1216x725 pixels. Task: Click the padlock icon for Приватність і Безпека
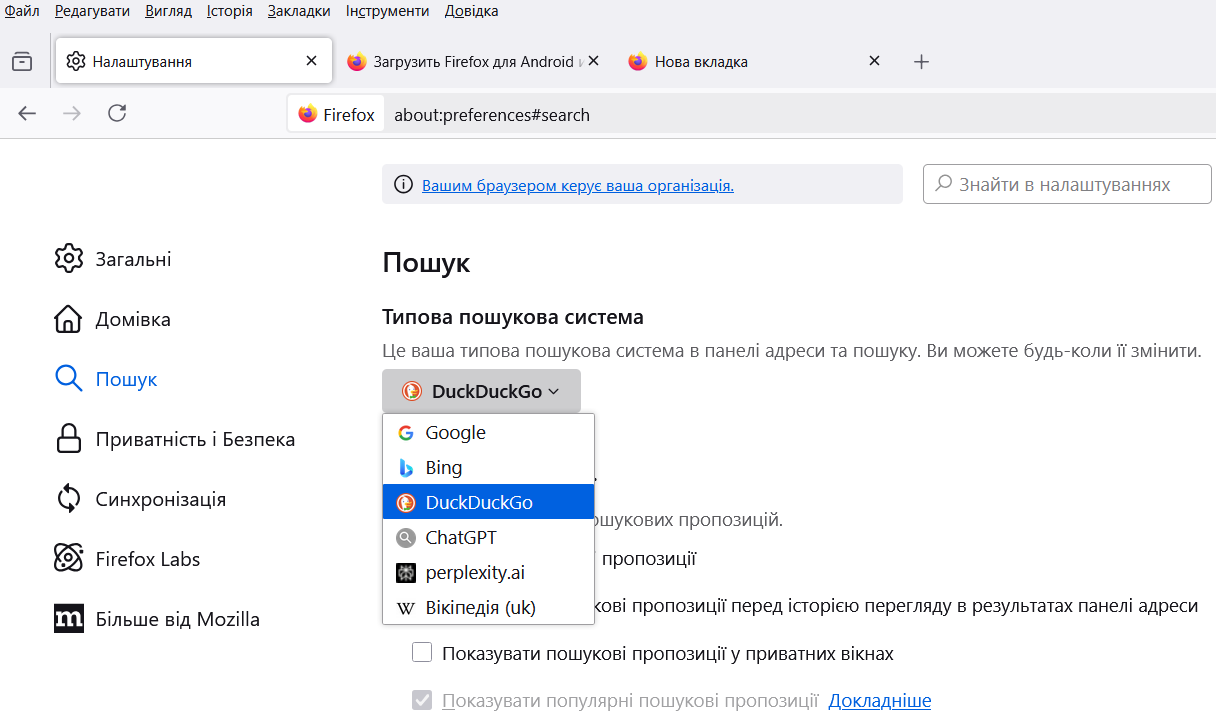point(68,439)
